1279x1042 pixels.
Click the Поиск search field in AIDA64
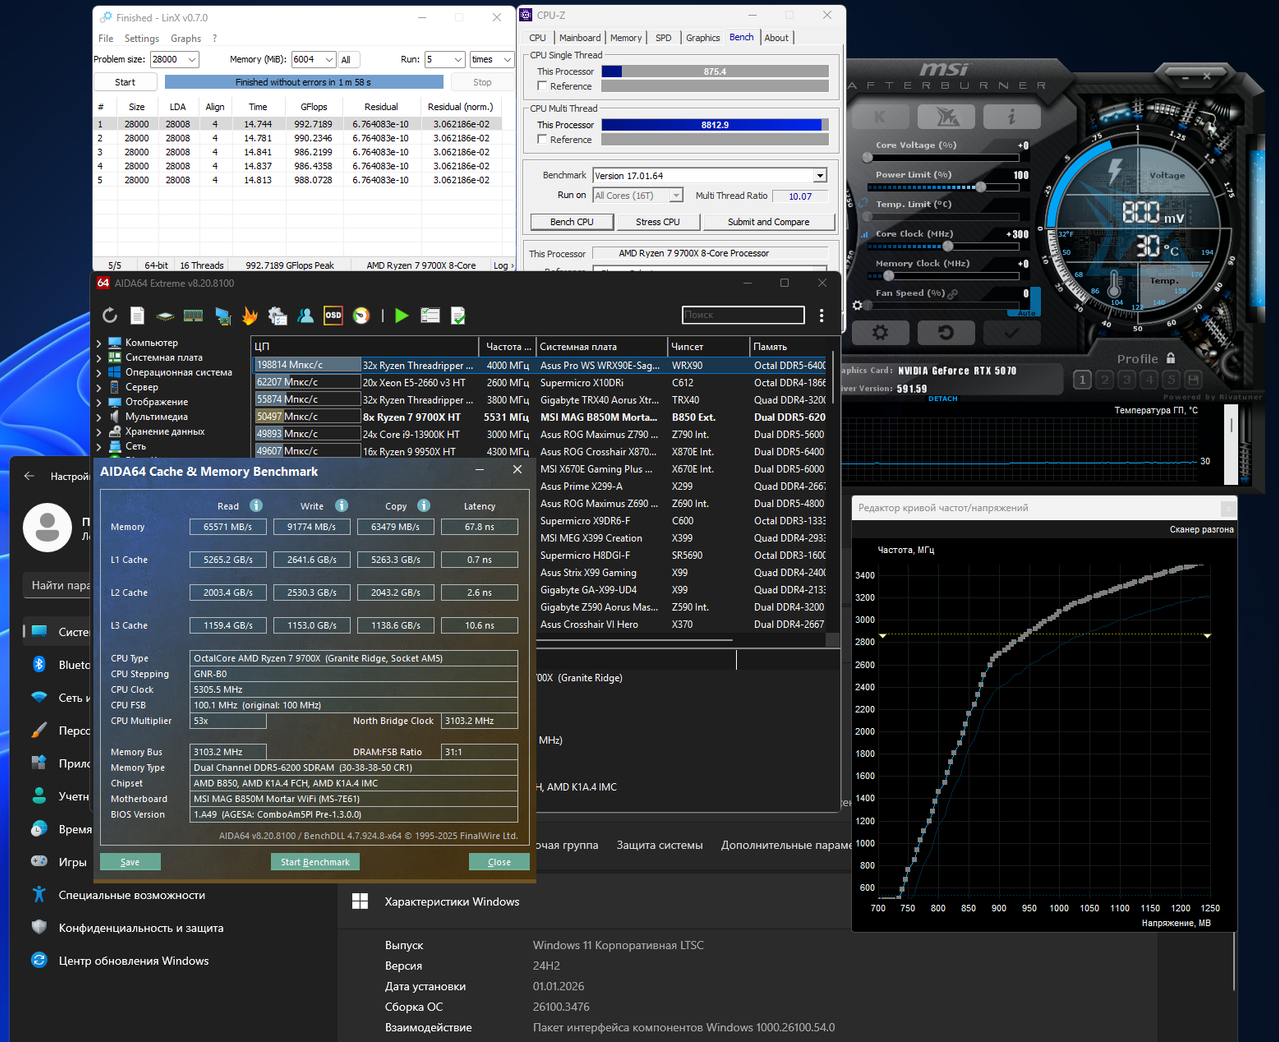point(743,315)
